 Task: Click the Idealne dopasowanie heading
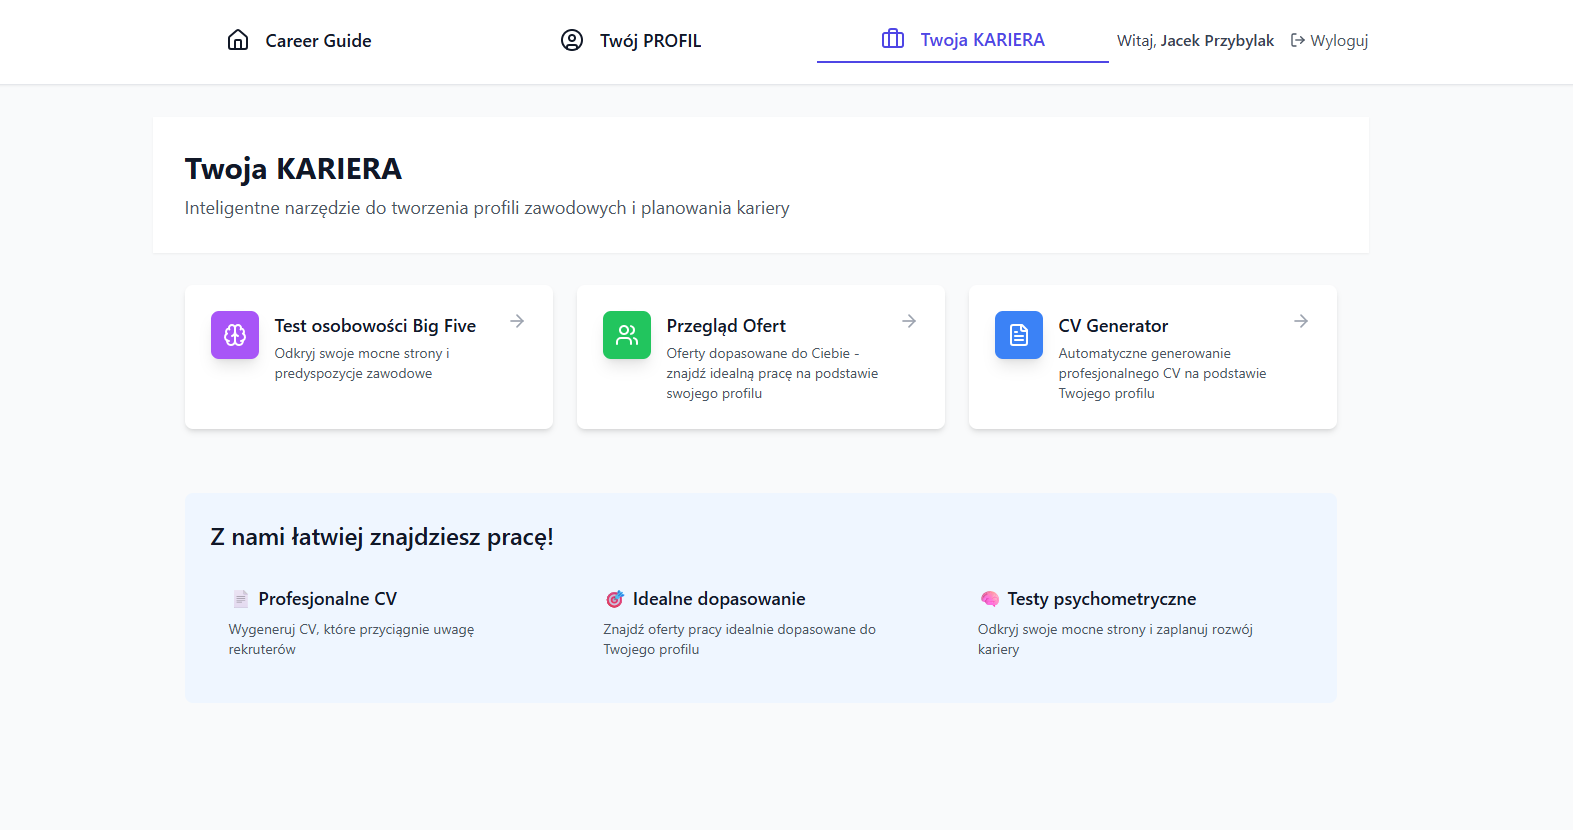pyautogui.click(x=719, y=599)
